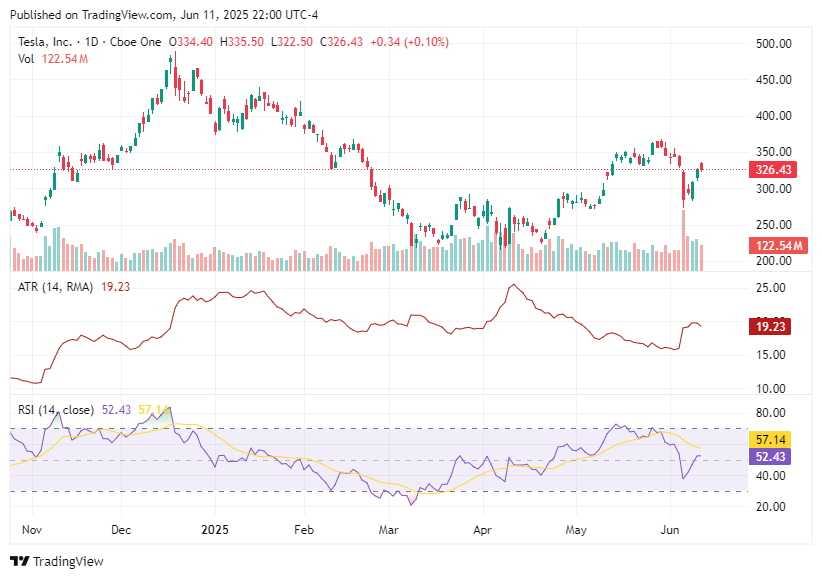The height and width of the screenshot is (579, 822).
Task: Click the Nov label on time axis
Action: coord(32,530)
